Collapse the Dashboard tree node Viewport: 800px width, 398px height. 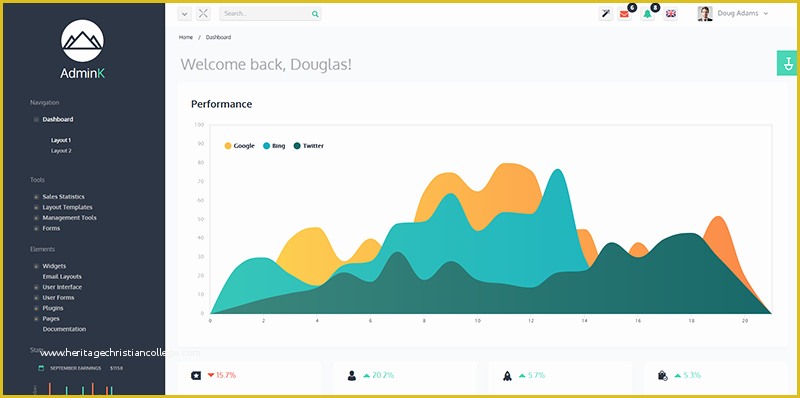[36, 119]
